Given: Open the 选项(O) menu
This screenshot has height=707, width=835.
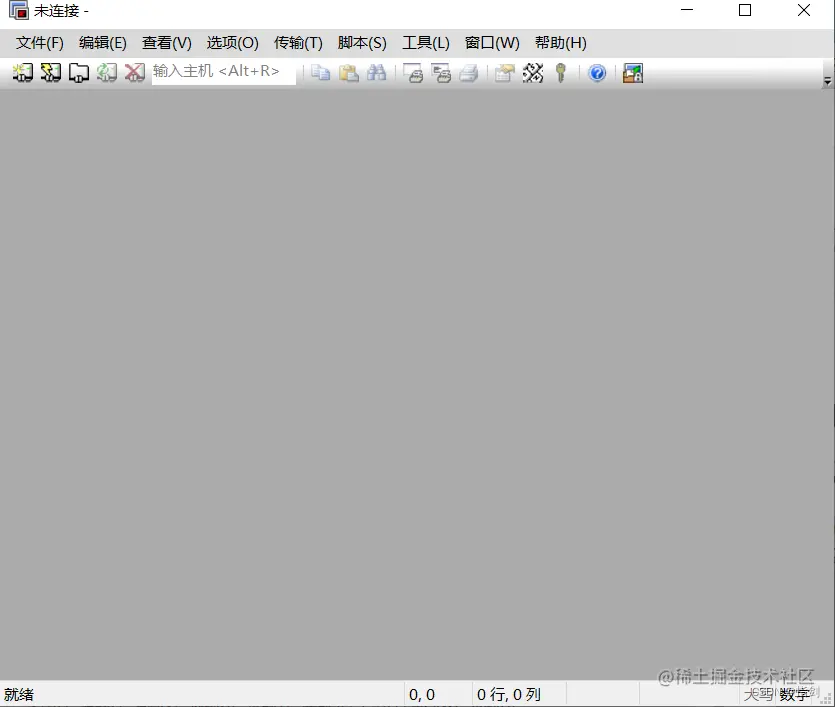Looking at the screenshot, I should (233, 43).
